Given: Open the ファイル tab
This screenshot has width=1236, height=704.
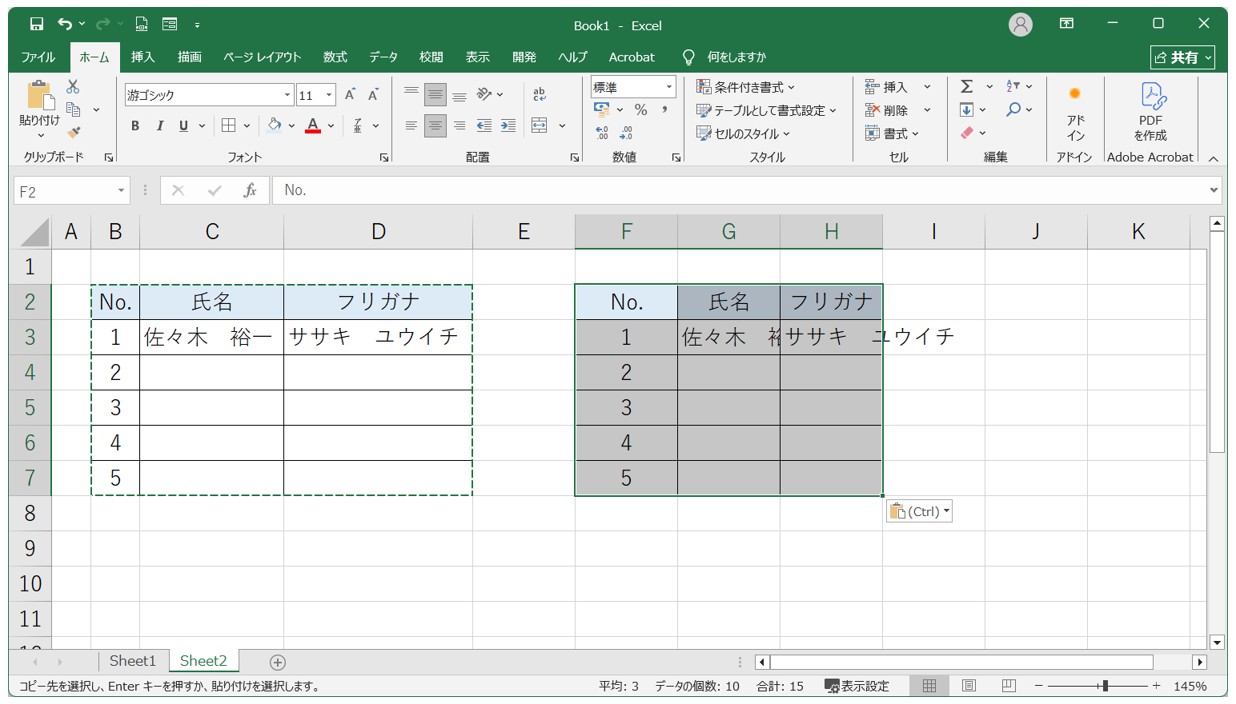Looking at the screenshot, I should (38, 57).
